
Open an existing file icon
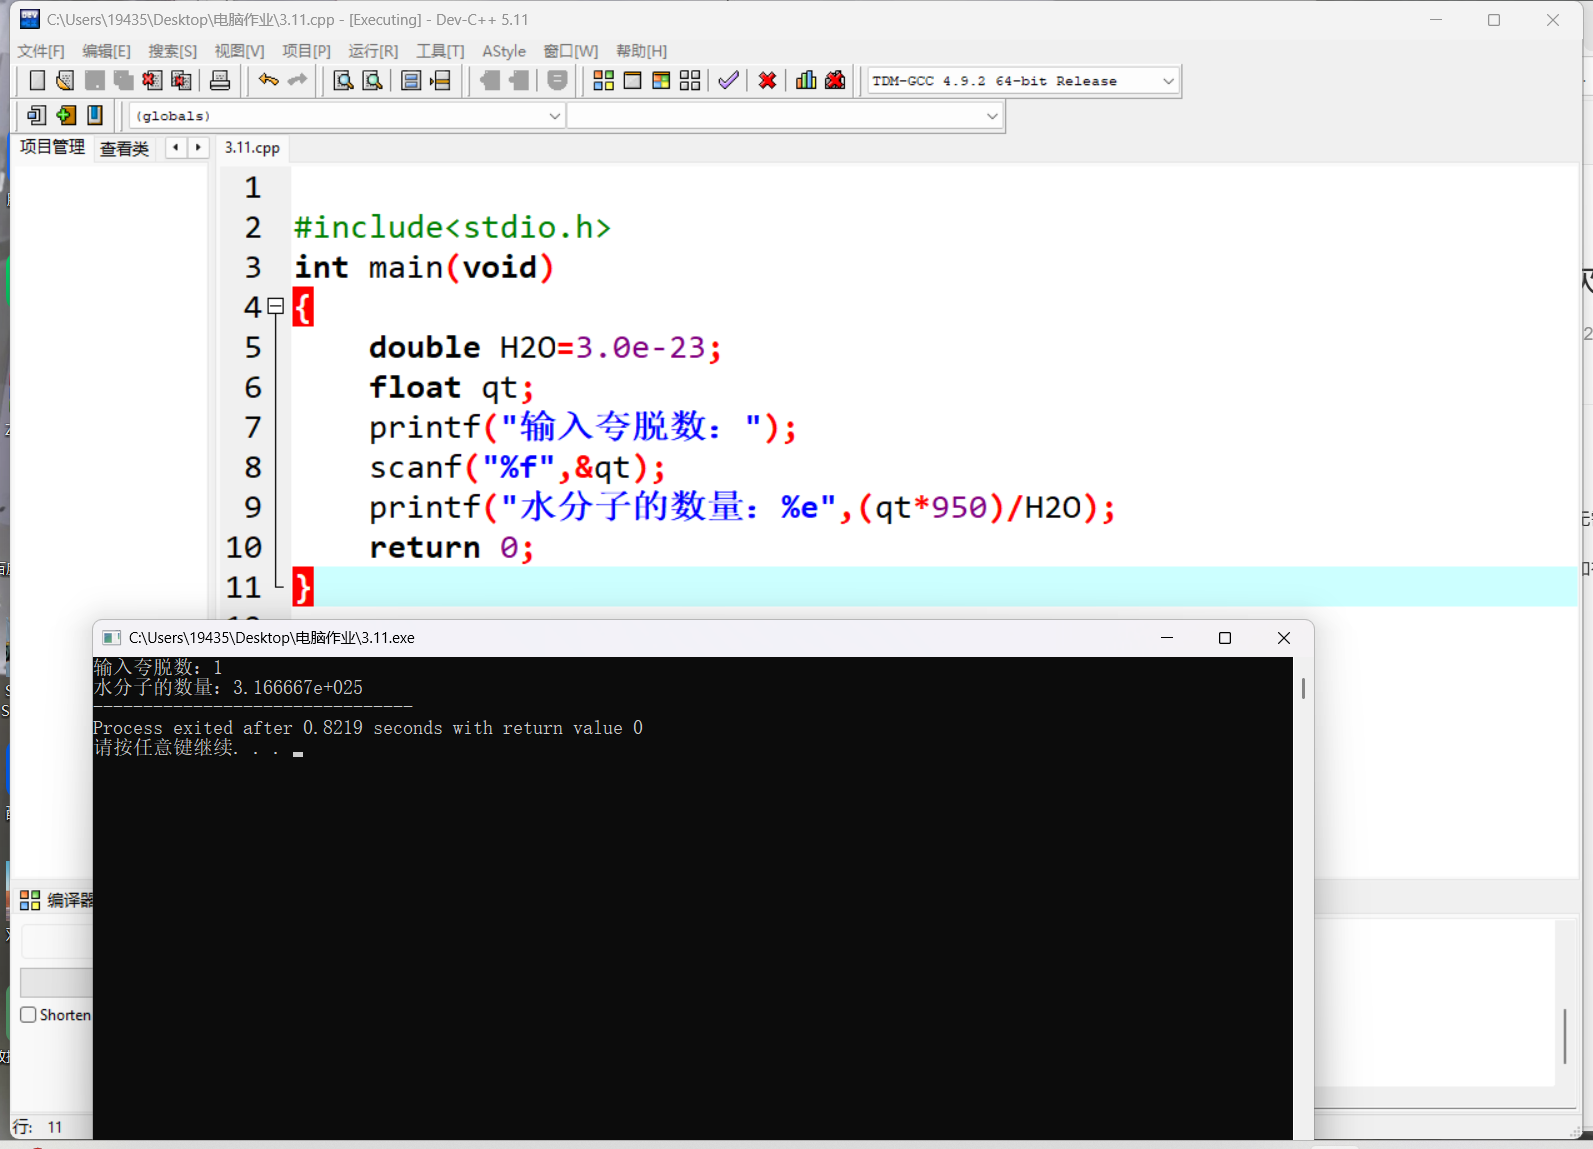[x=65, y=81]
